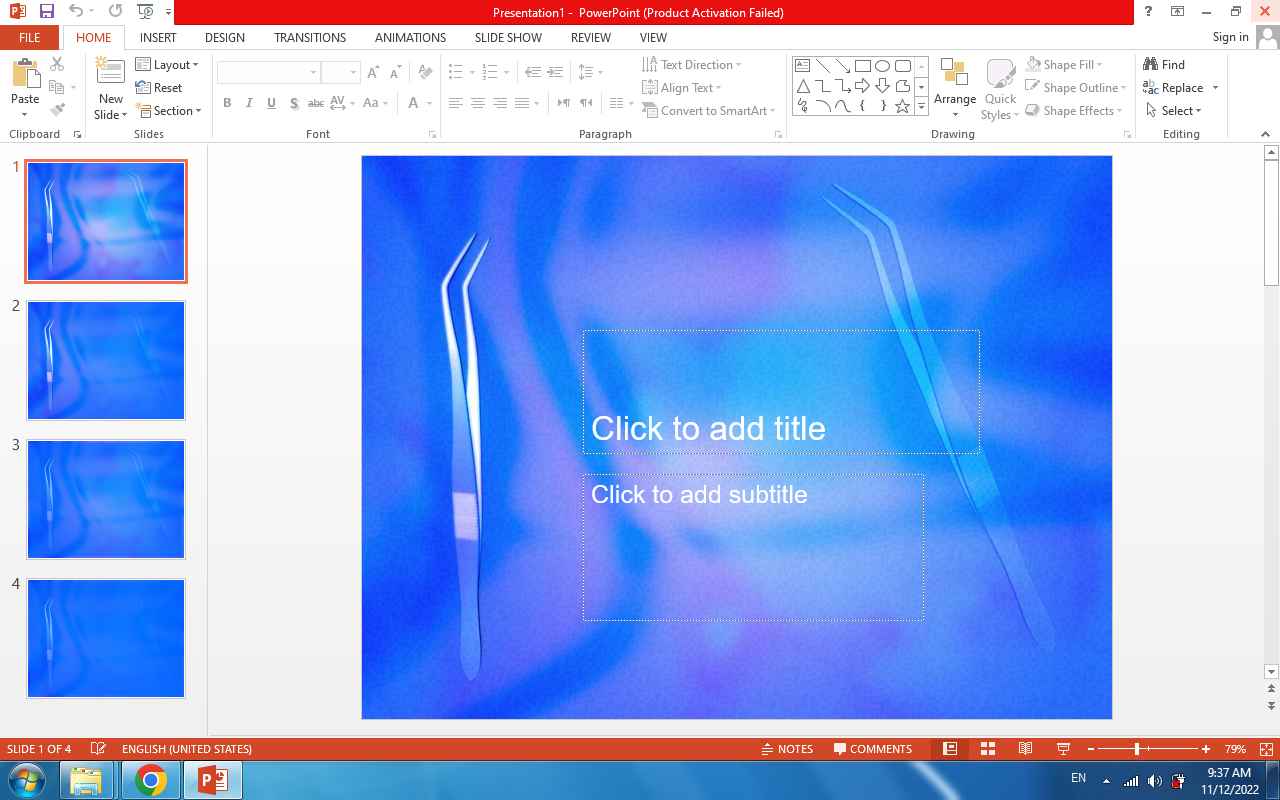This screenshot has height=800, width=1280.
Task: Fit slide to current window icon
Action: click(1266, 749)
